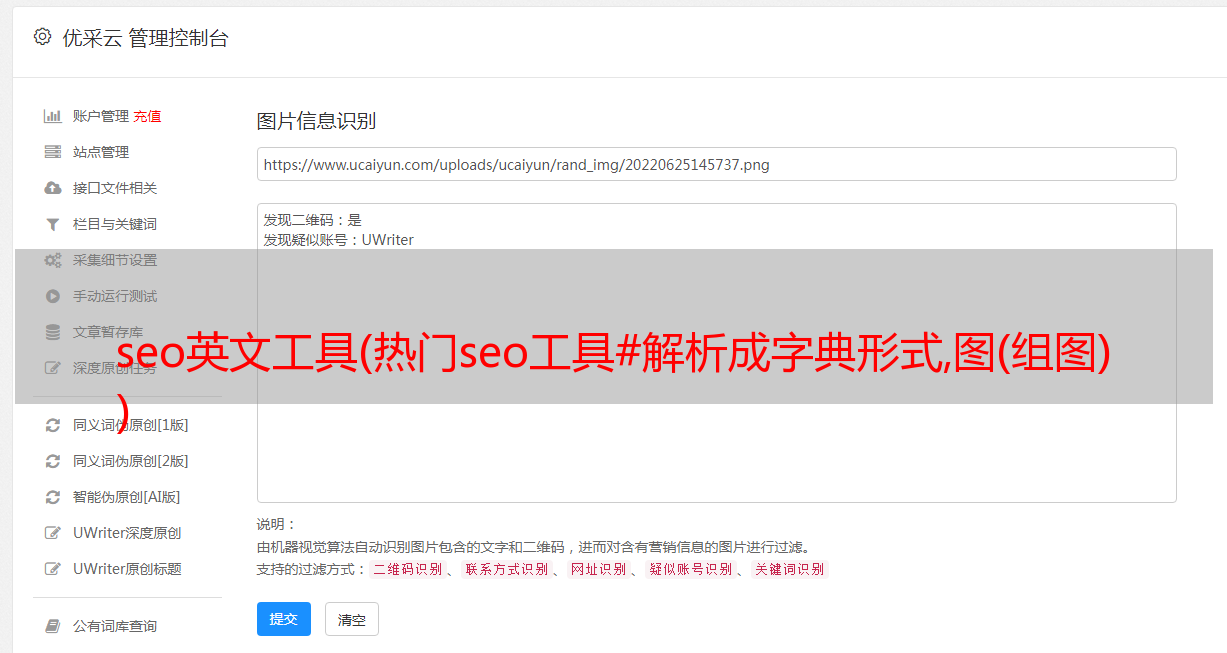
Task: Open the UWriter原创标题 menu item
Action: tap(127, 569)
